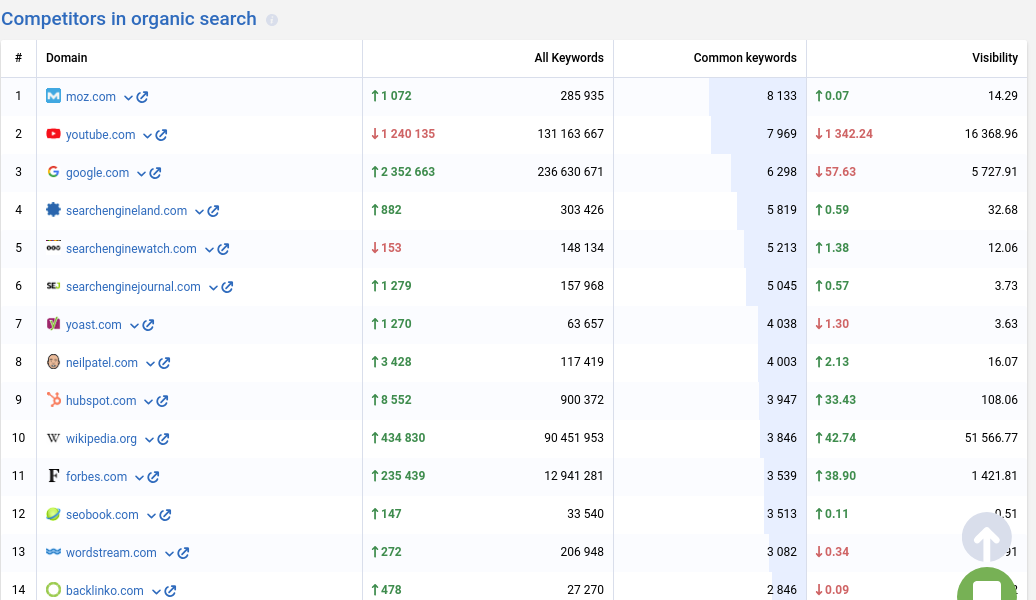Click the YouTube favicon in row 2
This screenshot has width=1036, height=600.
click(54, 134)
